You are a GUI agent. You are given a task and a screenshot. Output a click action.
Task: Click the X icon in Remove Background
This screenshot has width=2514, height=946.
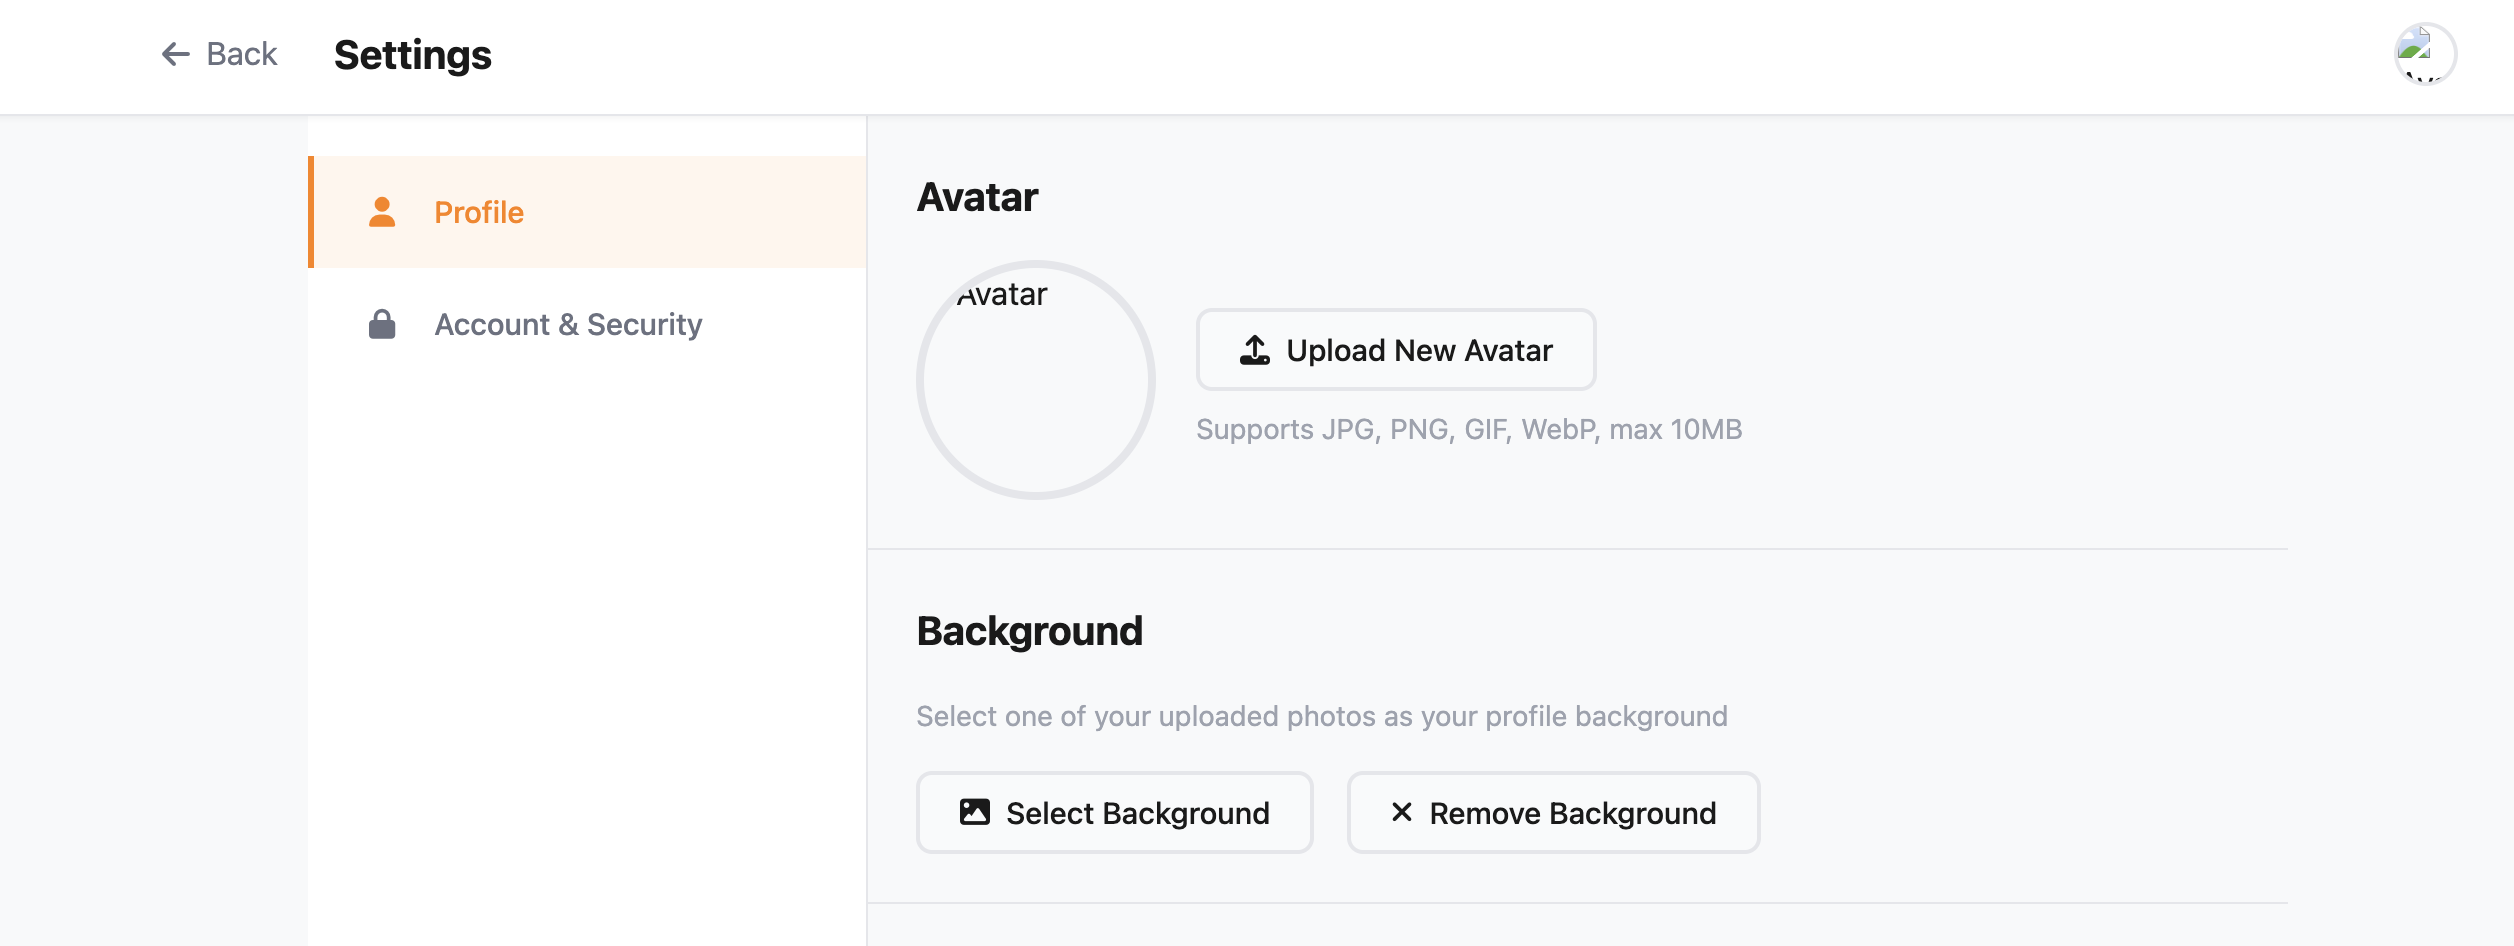click(1402, 812)
